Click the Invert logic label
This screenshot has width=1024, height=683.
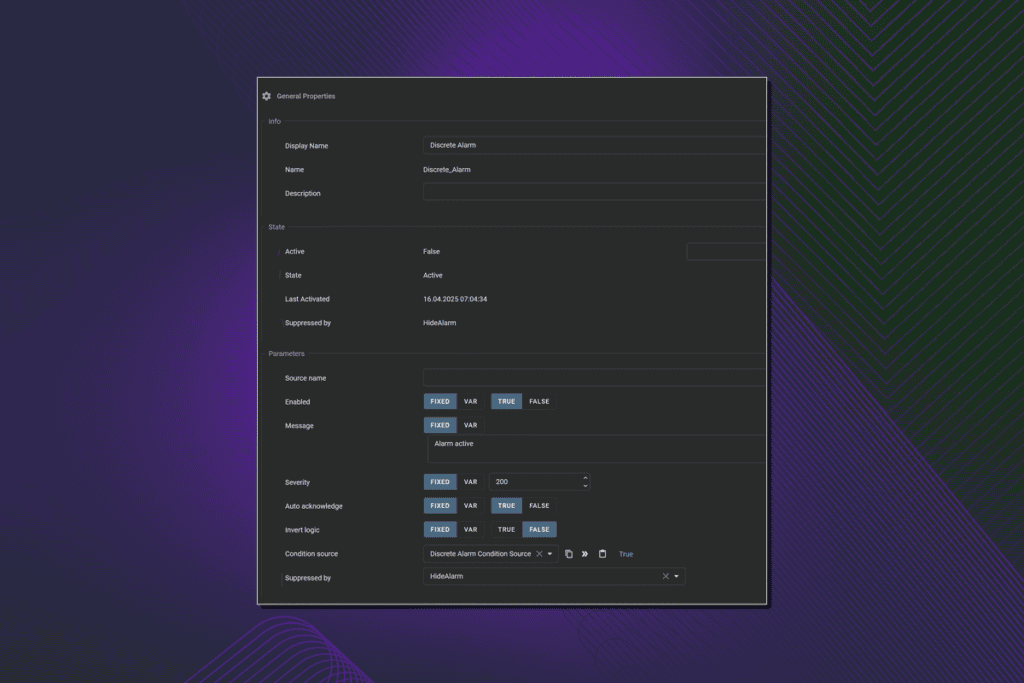tap(302, 530)
